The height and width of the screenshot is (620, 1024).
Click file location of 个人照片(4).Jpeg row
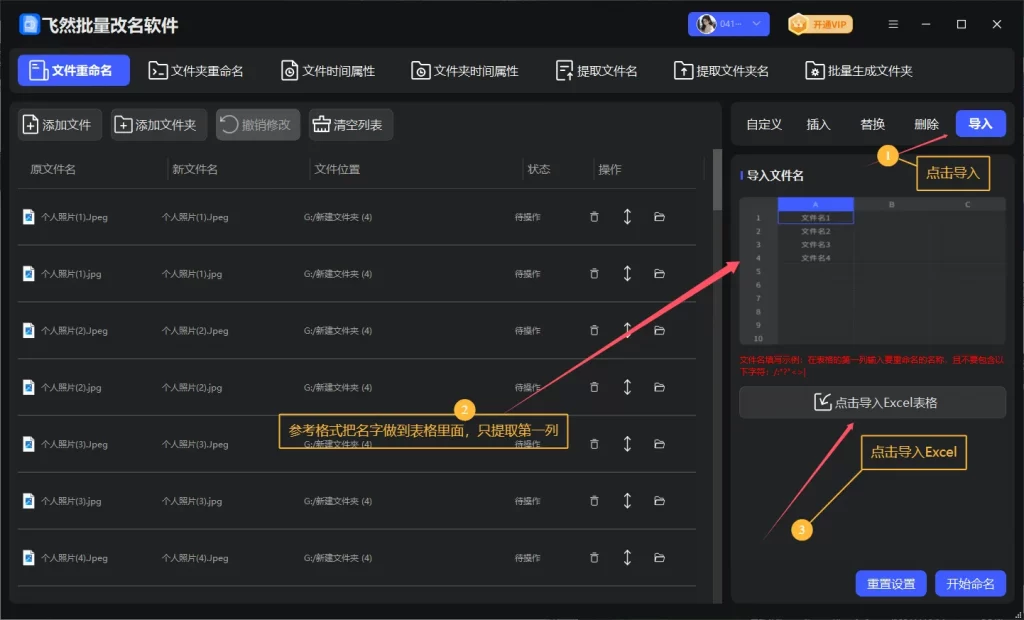tap(338, 558)
